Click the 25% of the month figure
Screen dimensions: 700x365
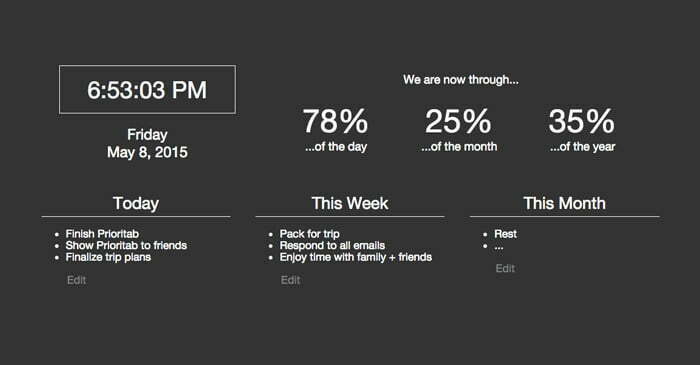pyautogui.click(x=458, y=121)
